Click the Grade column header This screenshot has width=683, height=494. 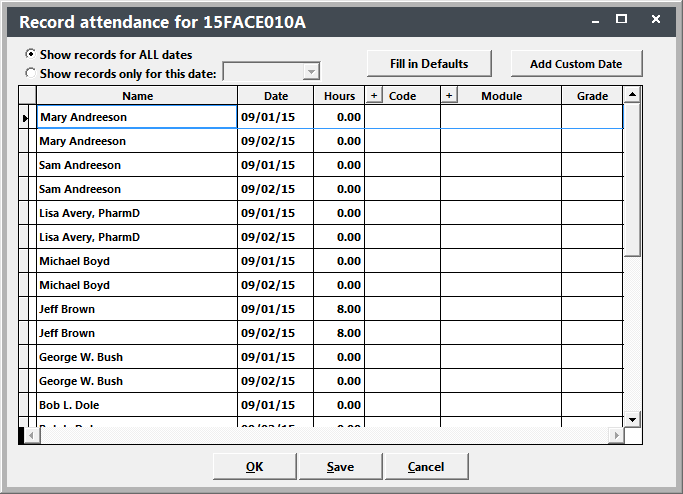[x=592, y=96]
